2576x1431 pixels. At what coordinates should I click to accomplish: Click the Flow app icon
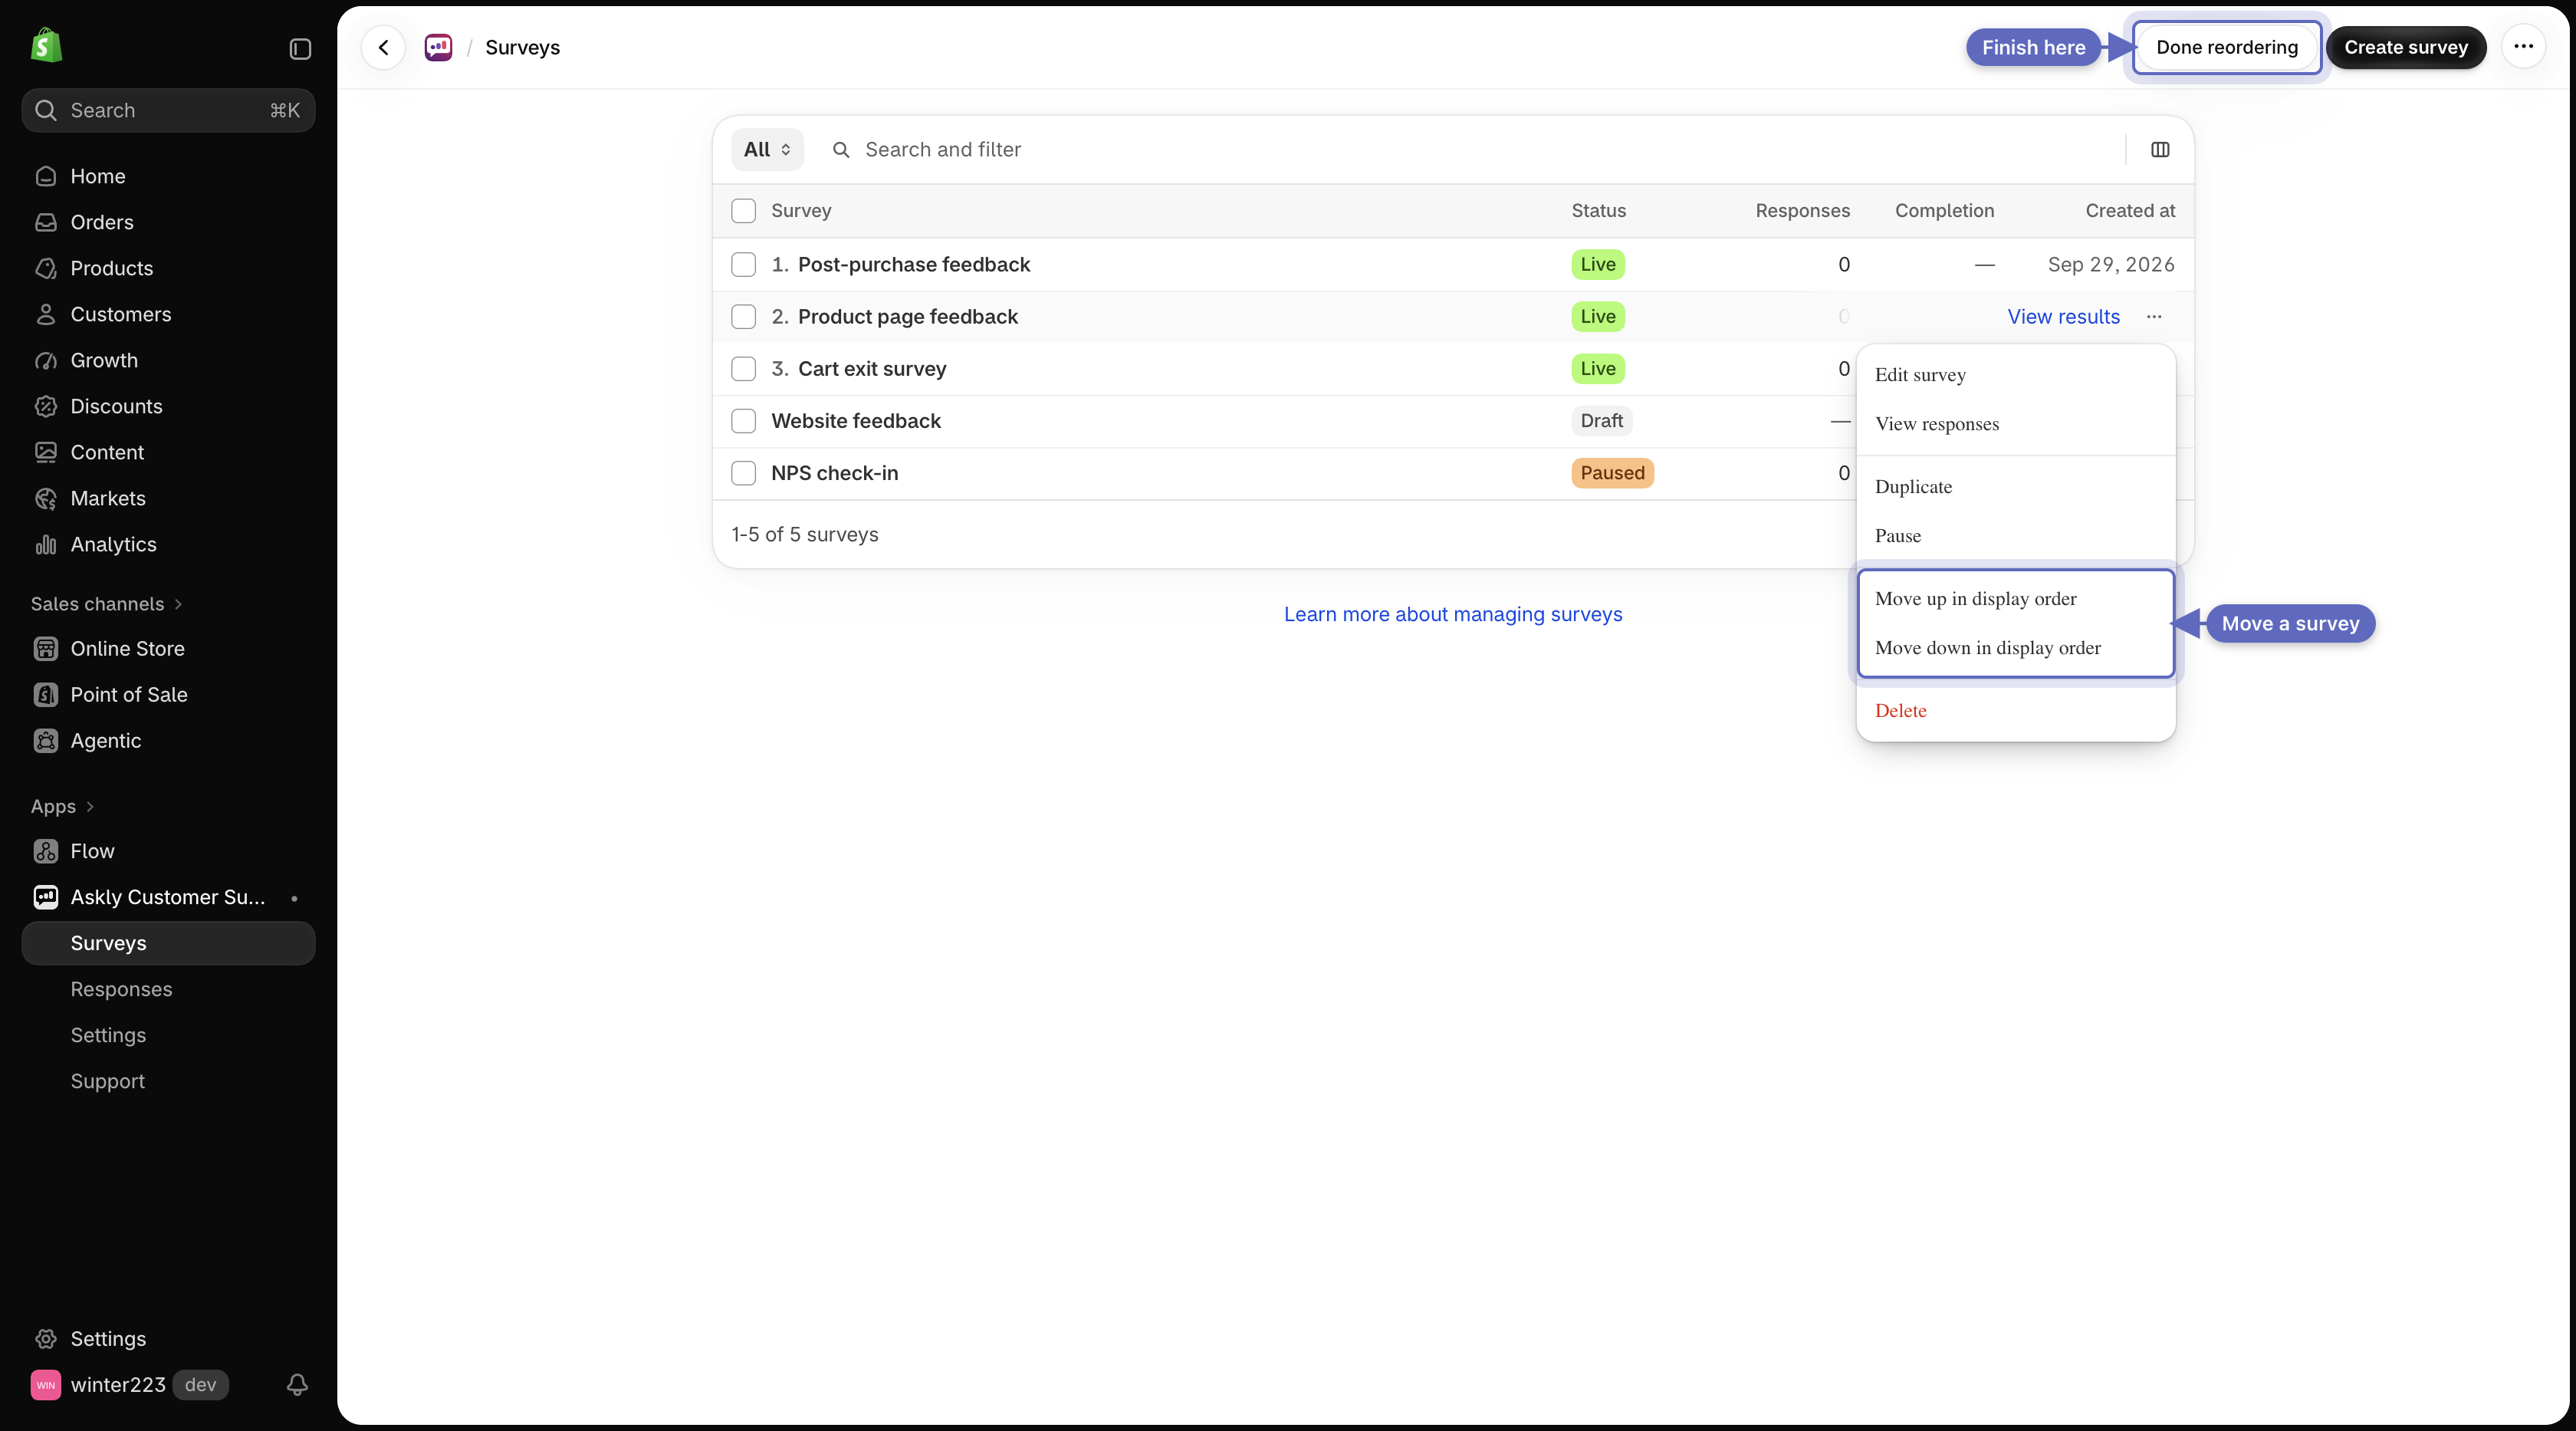[46, 851]
